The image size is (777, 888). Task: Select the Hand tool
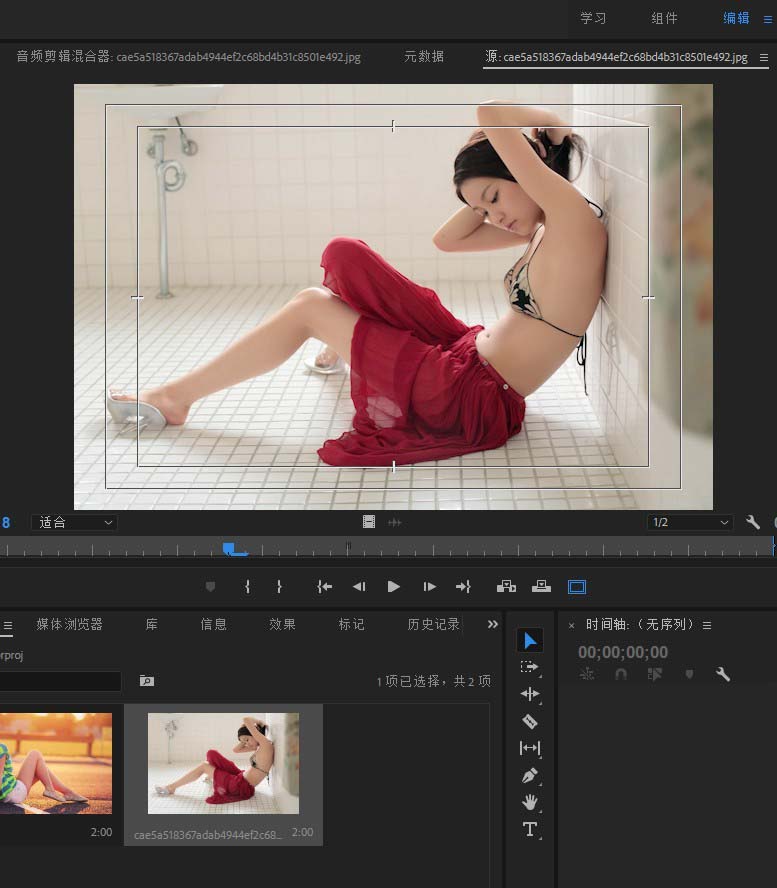coord(530,802)
